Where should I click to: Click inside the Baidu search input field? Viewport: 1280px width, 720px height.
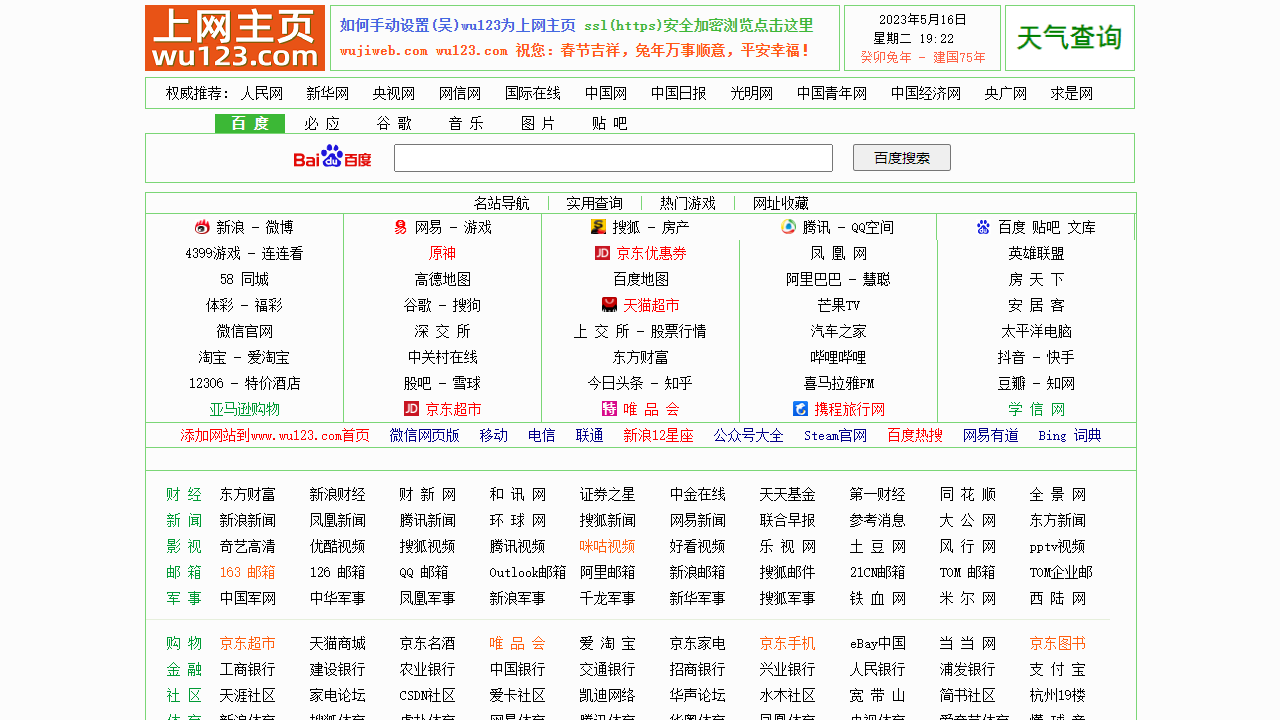point(613,157)
